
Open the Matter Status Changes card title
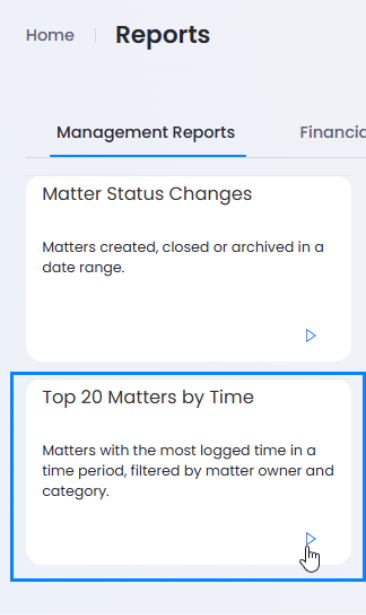[x=147, y=194]
